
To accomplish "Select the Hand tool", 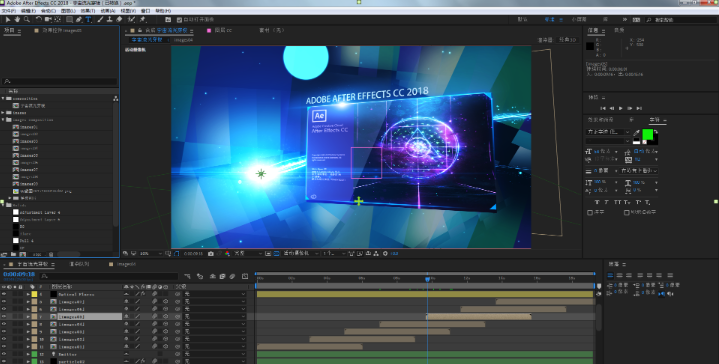I will 17,19.
